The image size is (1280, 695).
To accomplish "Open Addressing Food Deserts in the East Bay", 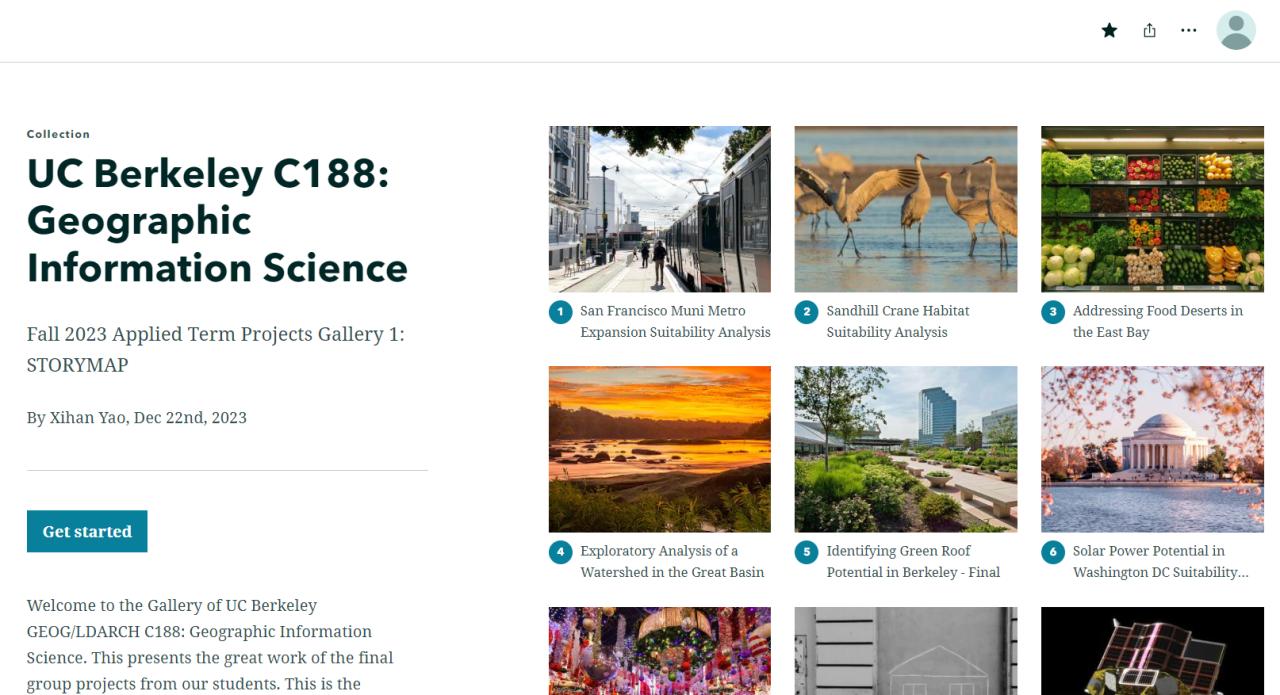I will point(1157,321).
